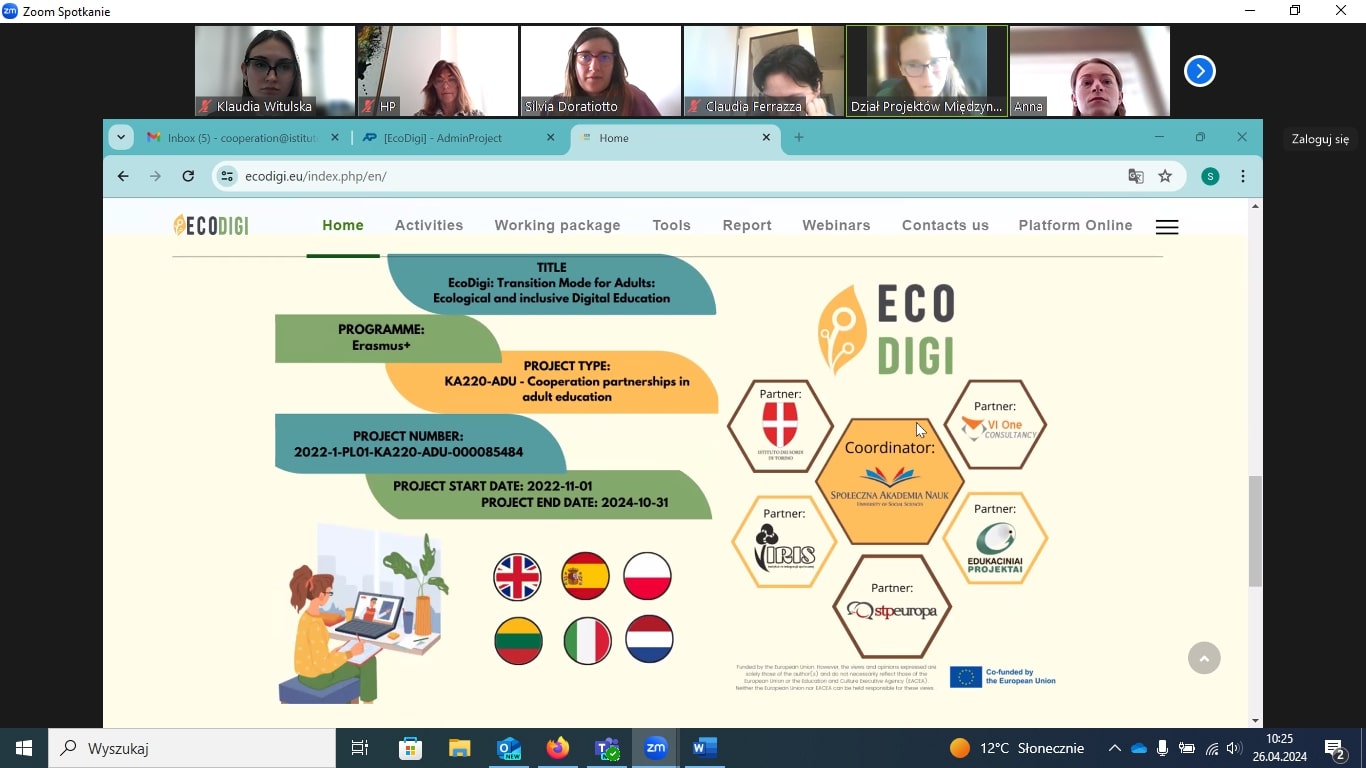Click the ECODIGI site logo
Screen dimensions: 1366x768
211,225
